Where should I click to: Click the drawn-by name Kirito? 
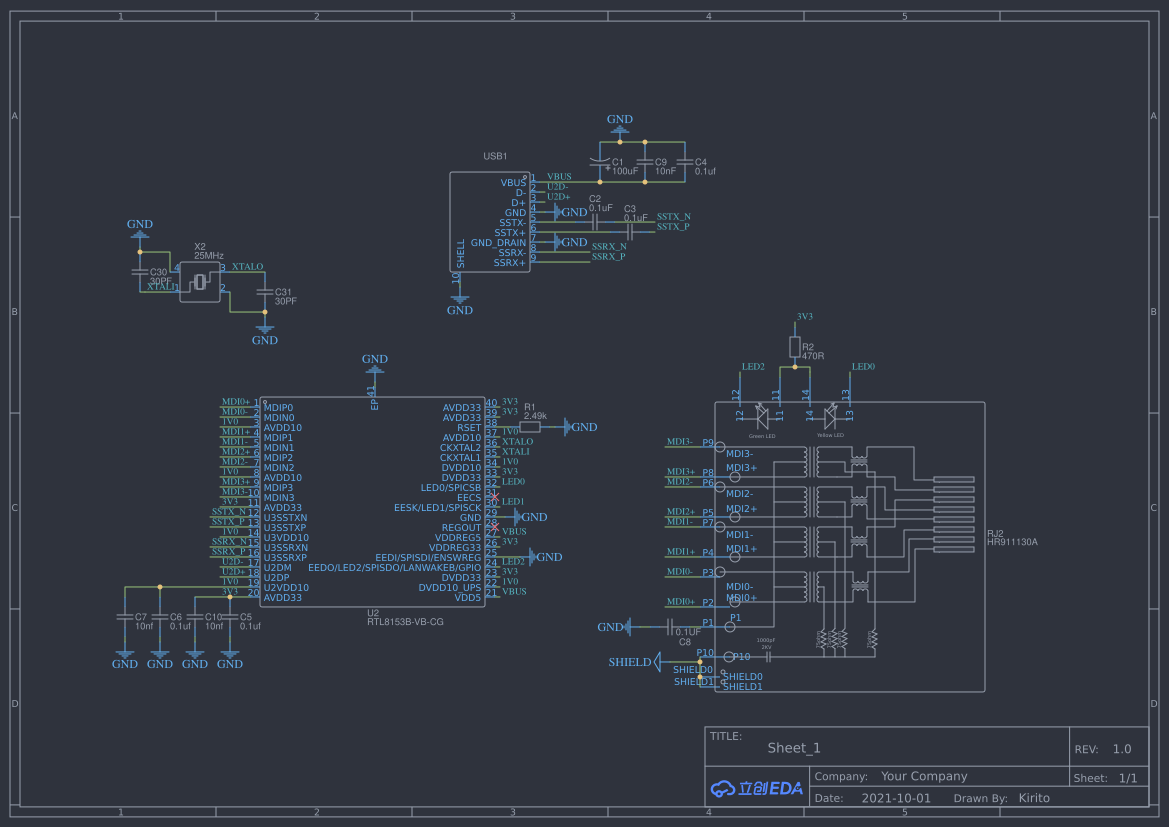tap(1034, 798)
